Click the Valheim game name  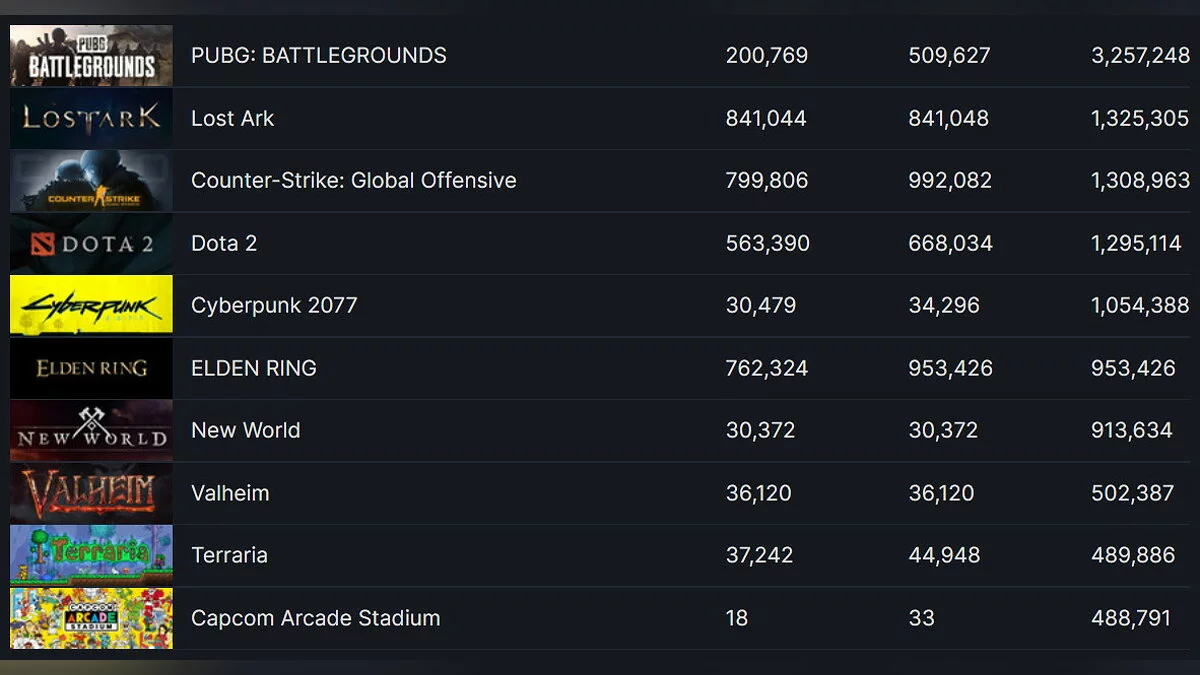click(230, 493)
